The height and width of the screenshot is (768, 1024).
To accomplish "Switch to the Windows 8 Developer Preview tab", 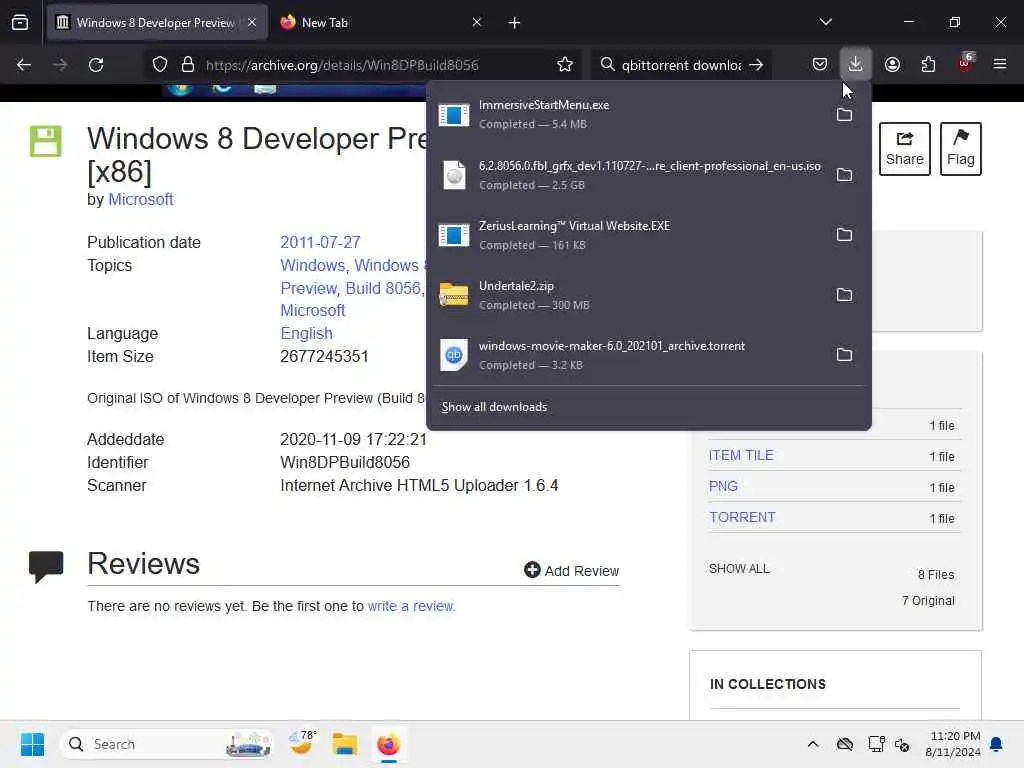I will click(x=157, y=23).
